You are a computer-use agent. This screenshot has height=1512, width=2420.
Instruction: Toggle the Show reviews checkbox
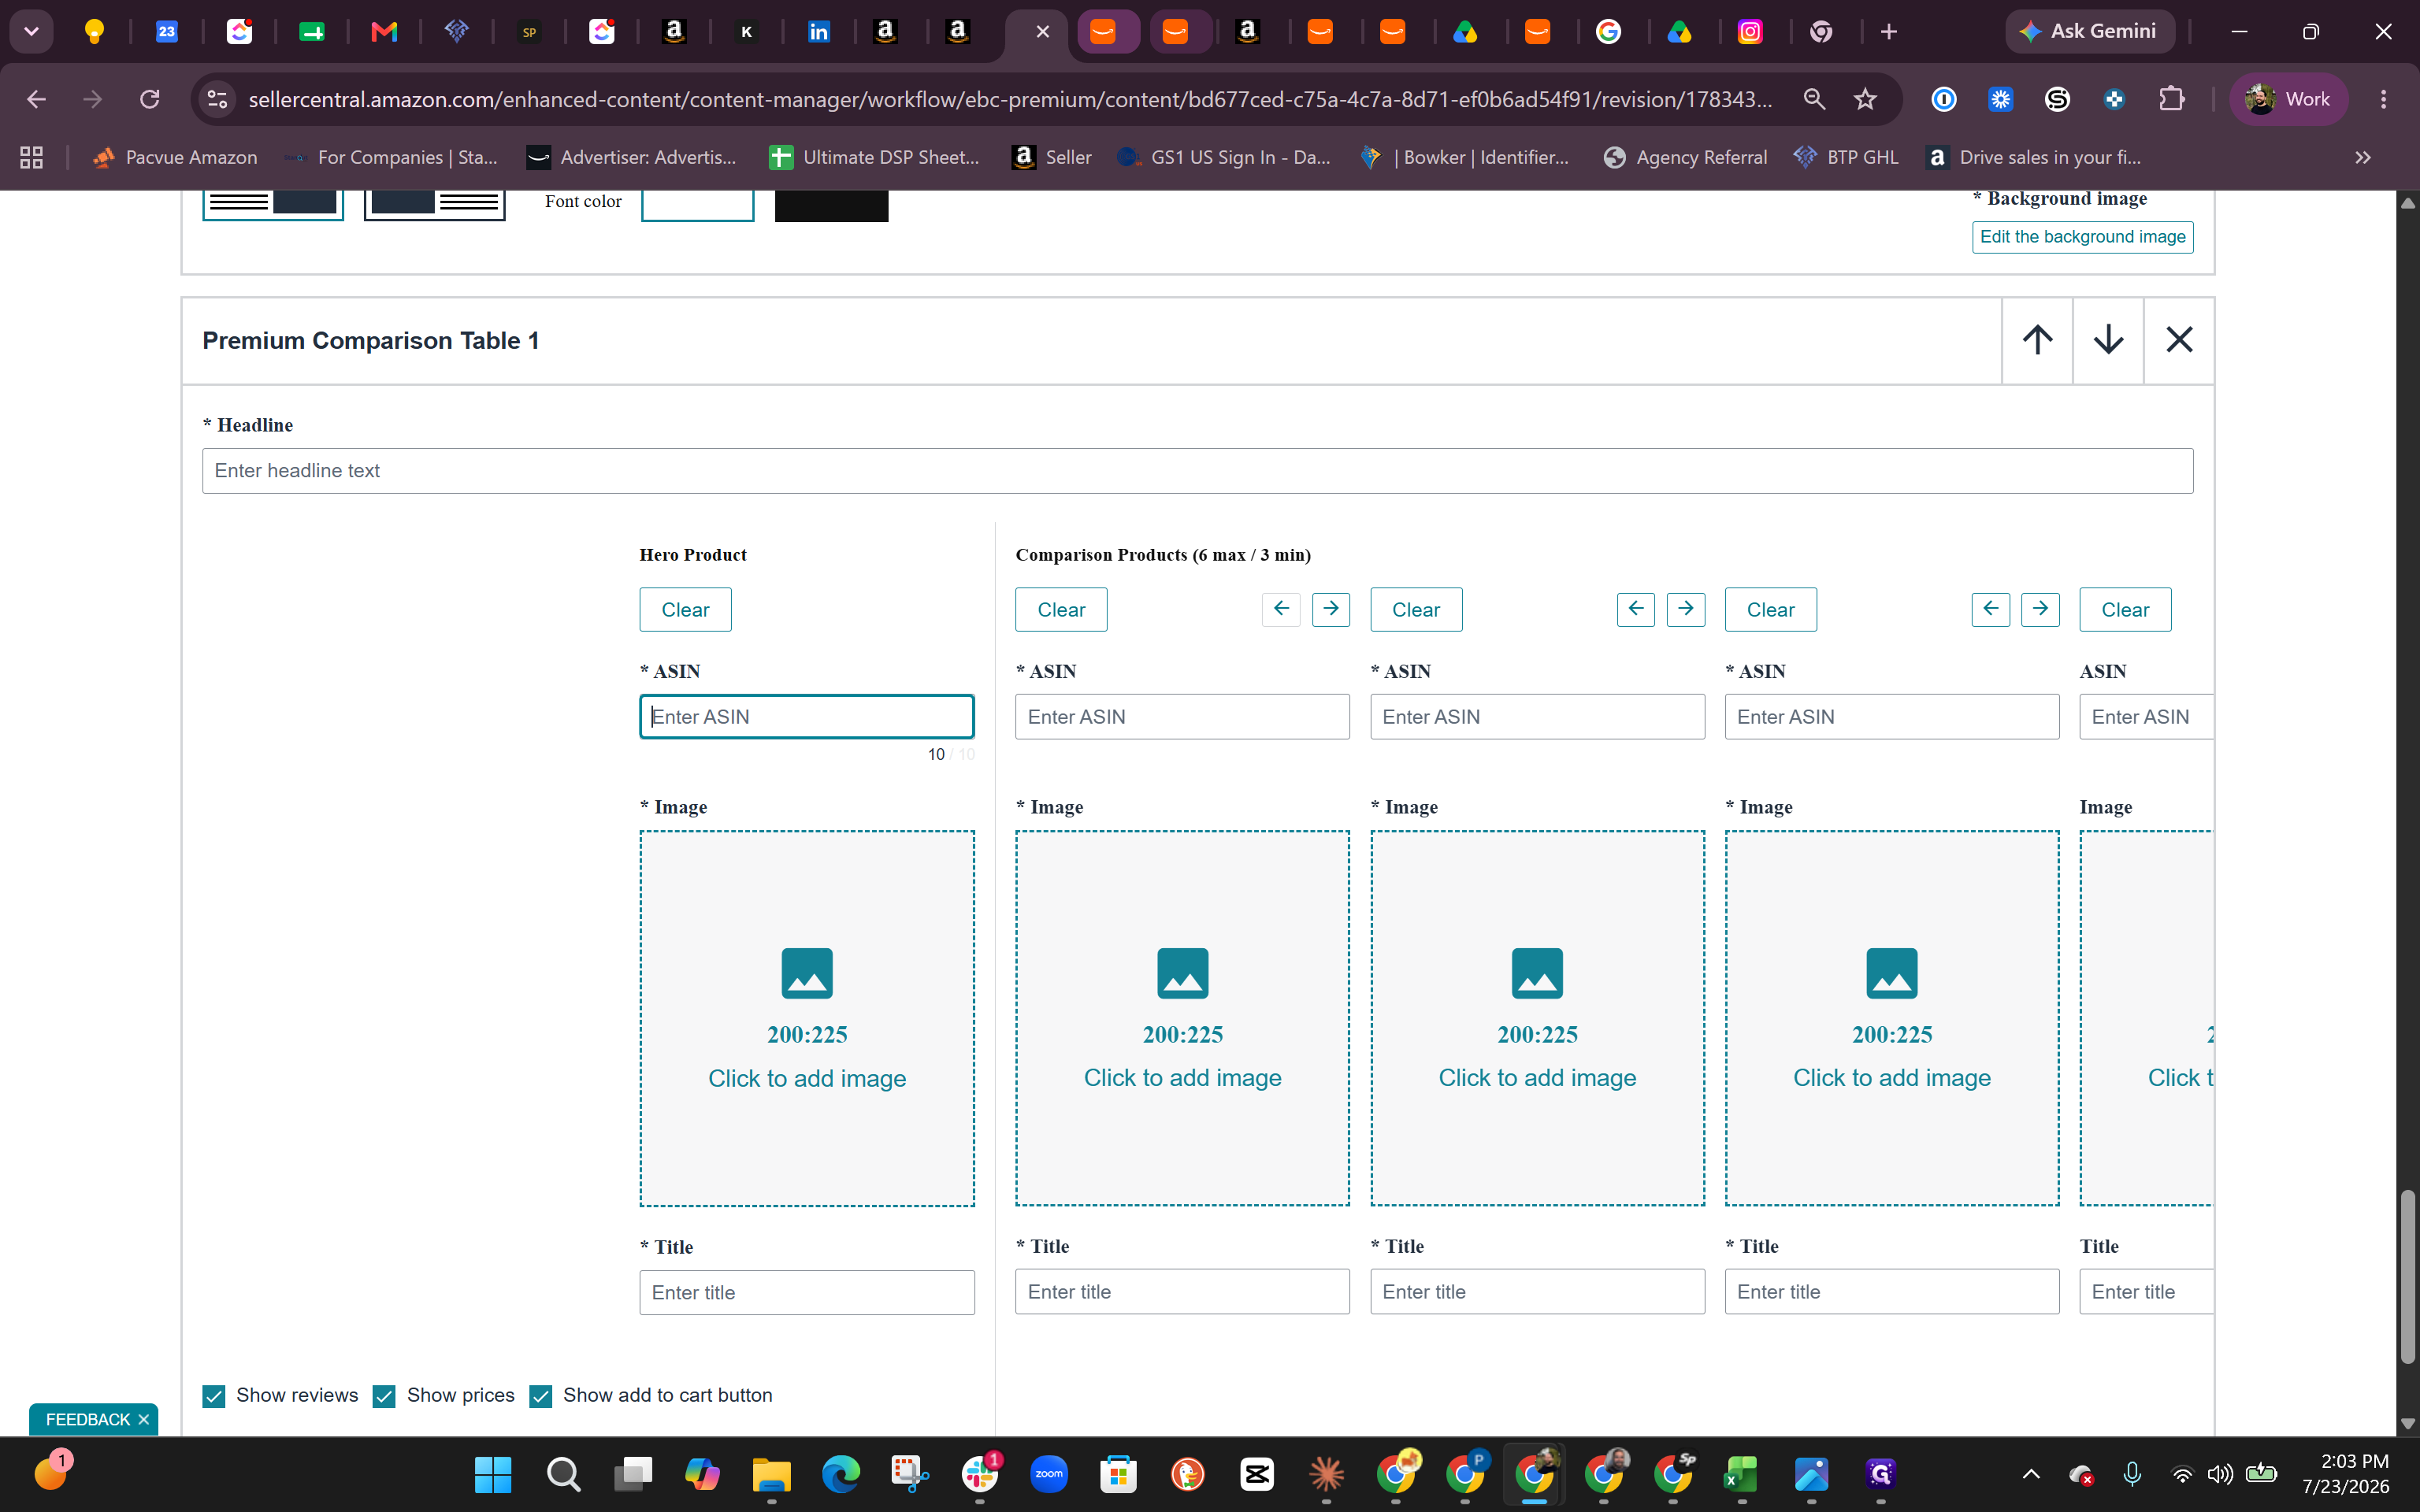click(214, 1396)
